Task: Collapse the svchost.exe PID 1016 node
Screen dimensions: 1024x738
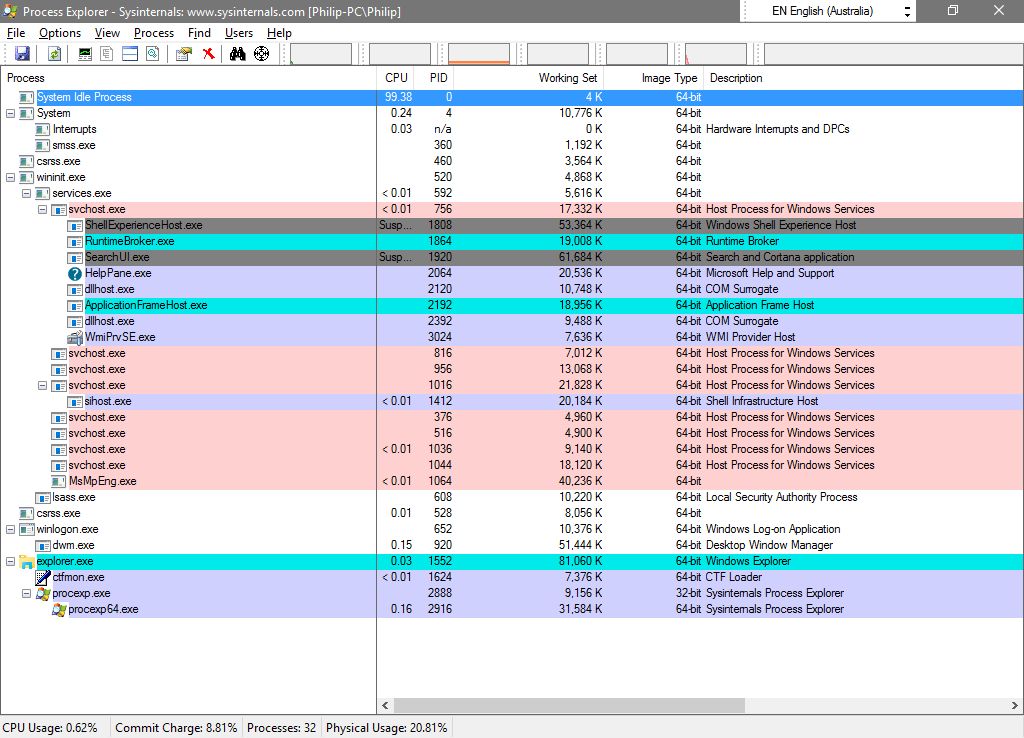Action: (x=42, y=385)
